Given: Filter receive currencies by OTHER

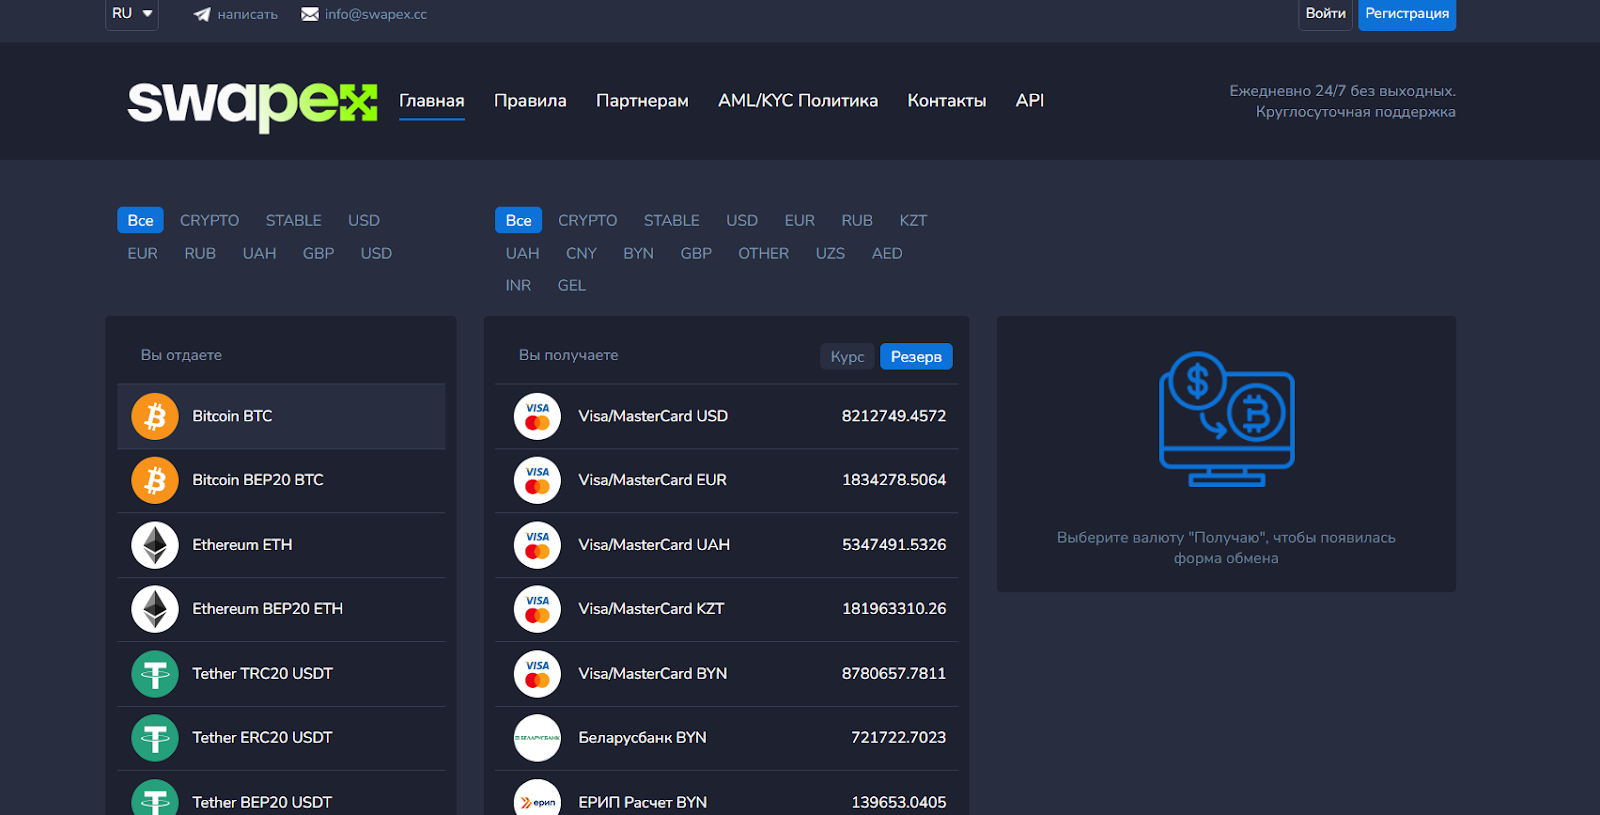Looking at the screenshot, I should tap(763, 253).
